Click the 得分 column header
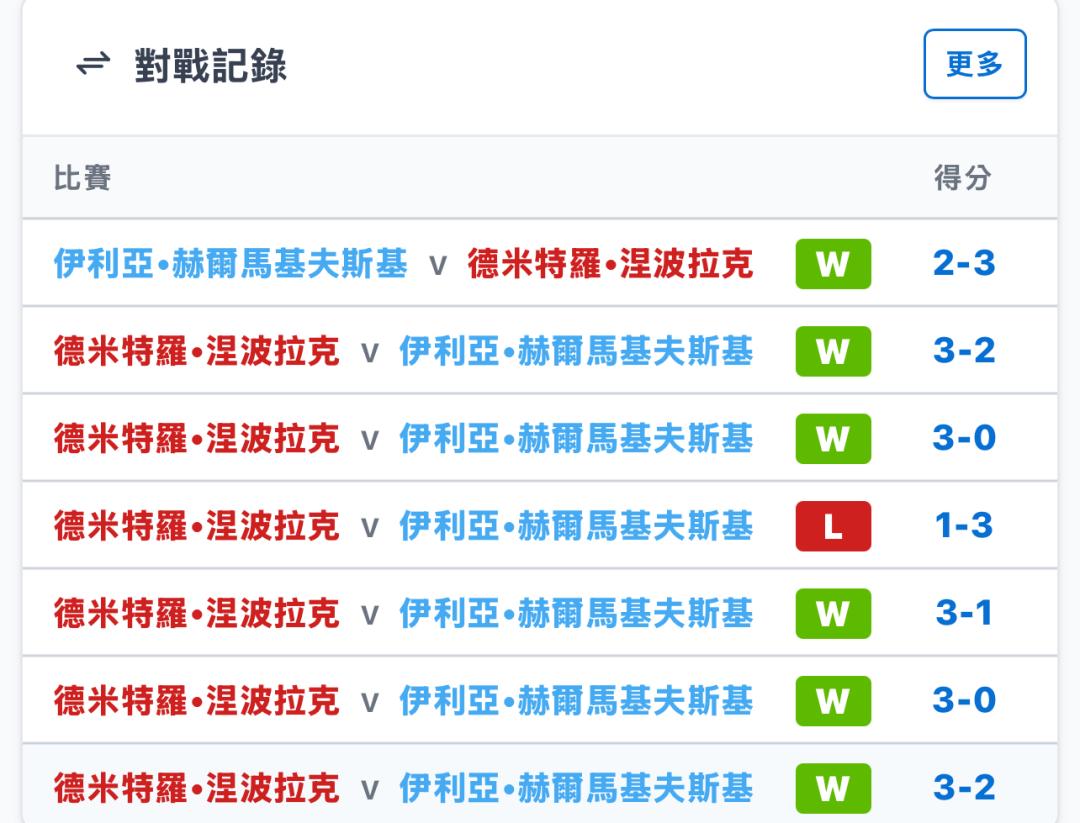 click(x=962, y=178)
